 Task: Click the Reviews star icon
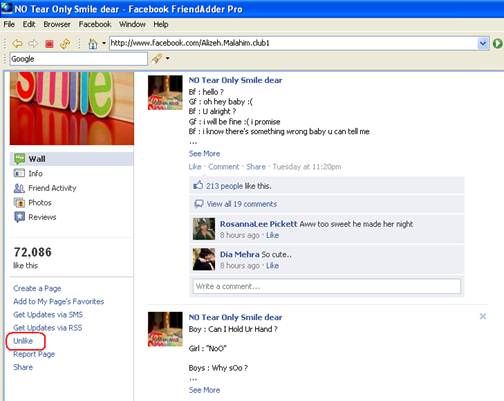pyautogui.click(x=19, y=217)
